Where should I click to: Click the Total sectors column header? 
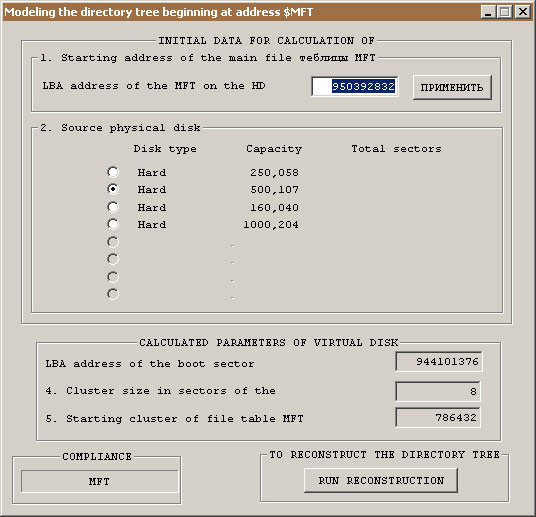397,149
